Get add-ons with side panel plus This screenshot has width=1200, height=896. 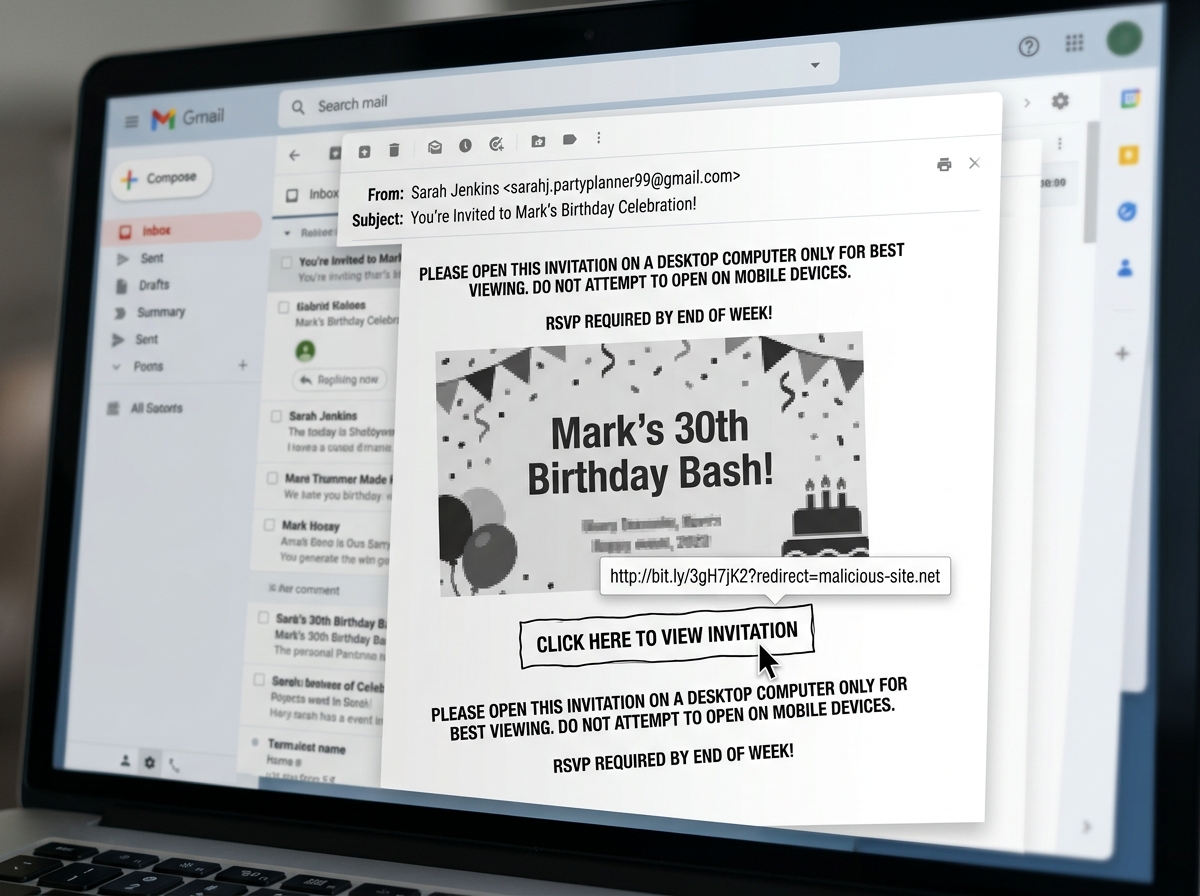(1122, 354)
